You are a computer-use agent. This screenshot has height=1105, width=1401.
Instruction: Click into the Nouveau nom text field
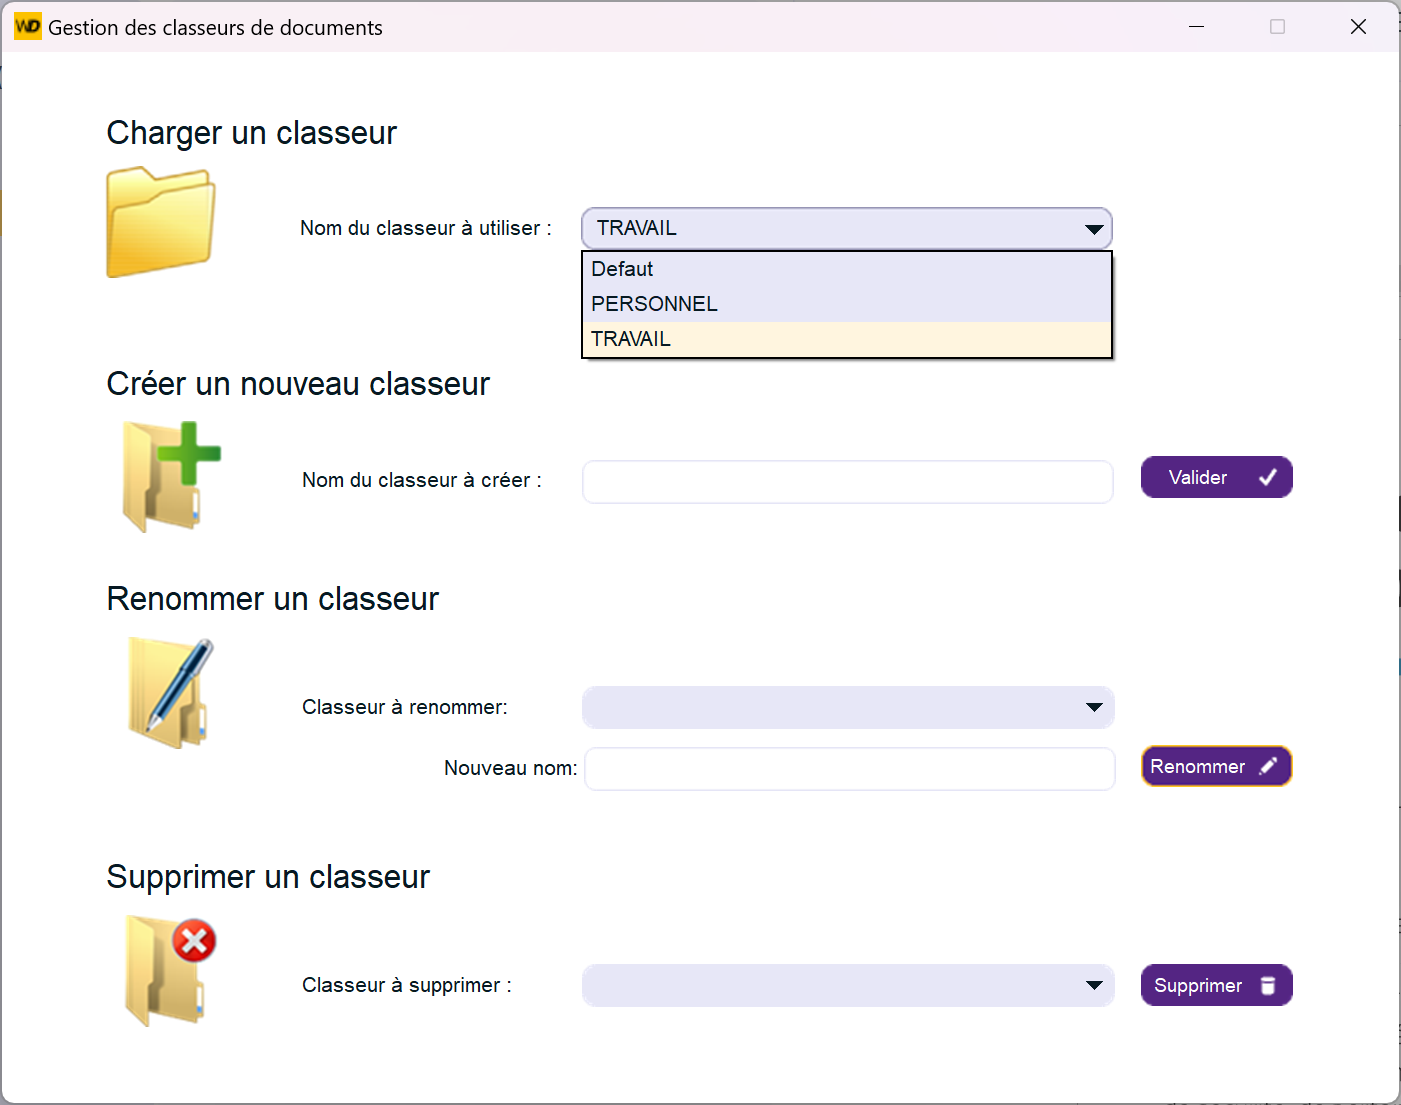pos(849,769)
